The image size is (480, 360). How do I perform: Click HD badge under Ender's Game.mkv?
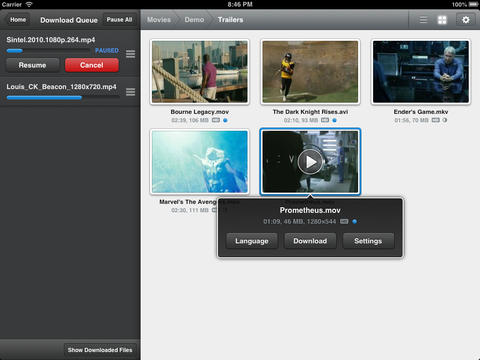(436, 120)
